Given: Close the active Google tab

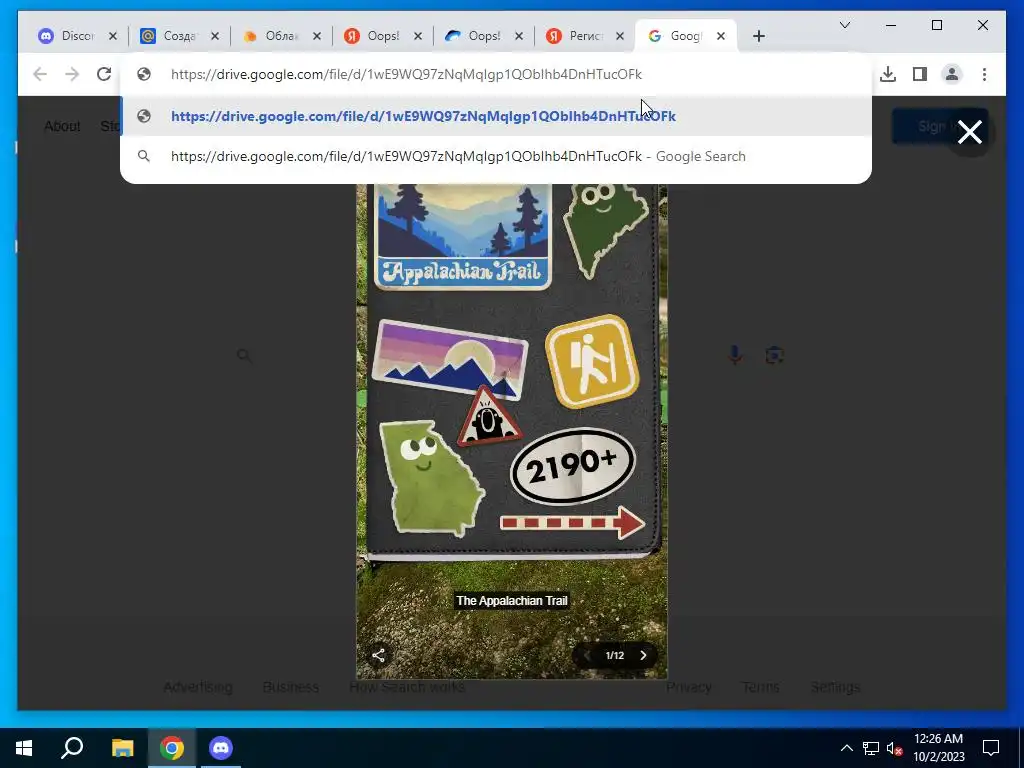Looking at the screenshot, I should pyautogui.click(x=721, y=36).
